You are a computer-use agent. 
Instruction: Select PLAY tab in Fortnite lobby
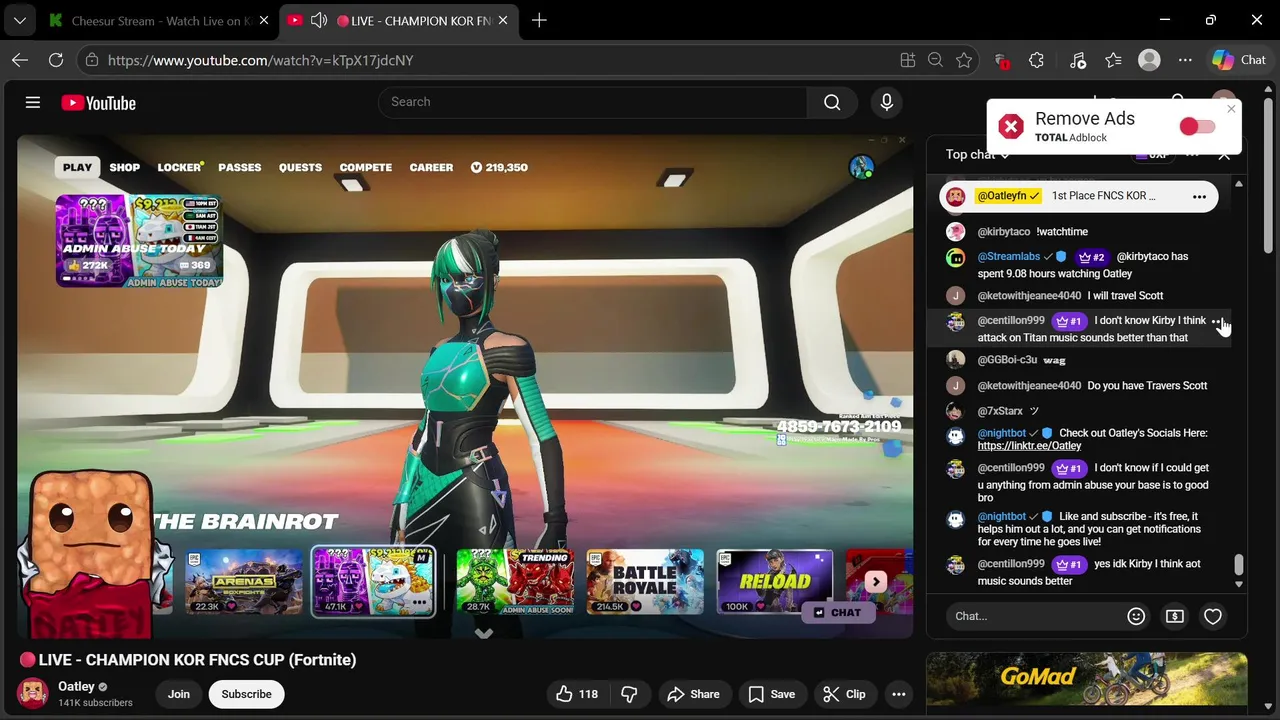(x=77, y=167)
